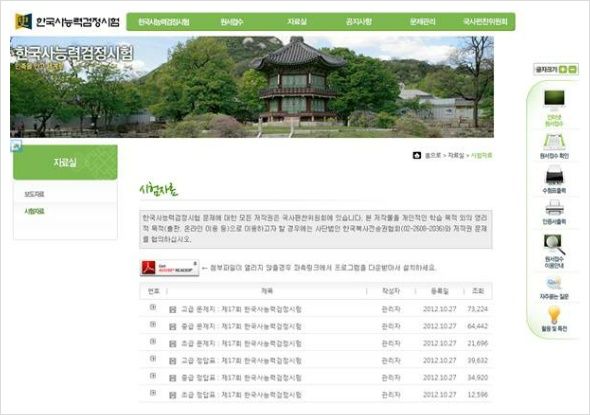Click the notice marker in the 중급 정답표 row
The height and width of the screenshot is (415, 590).
tap(153, 375)
